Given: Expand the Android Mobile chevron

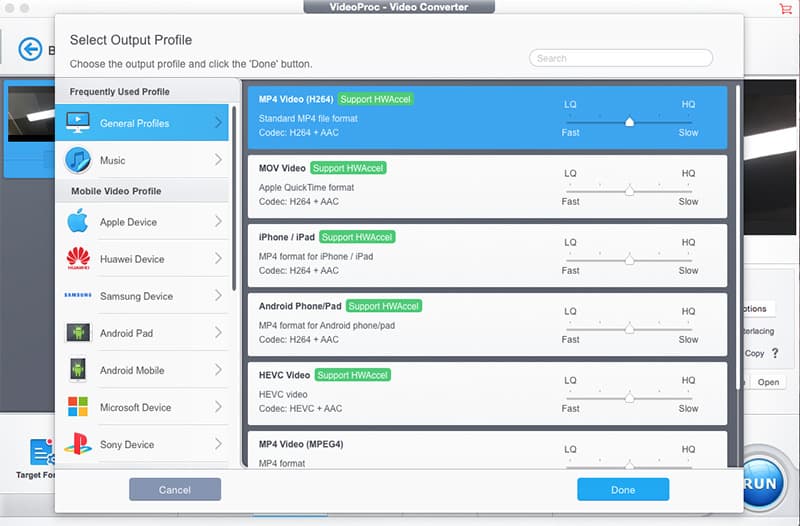Looking at the screenshot, I should pyautogui.click(x=218, y=369).
